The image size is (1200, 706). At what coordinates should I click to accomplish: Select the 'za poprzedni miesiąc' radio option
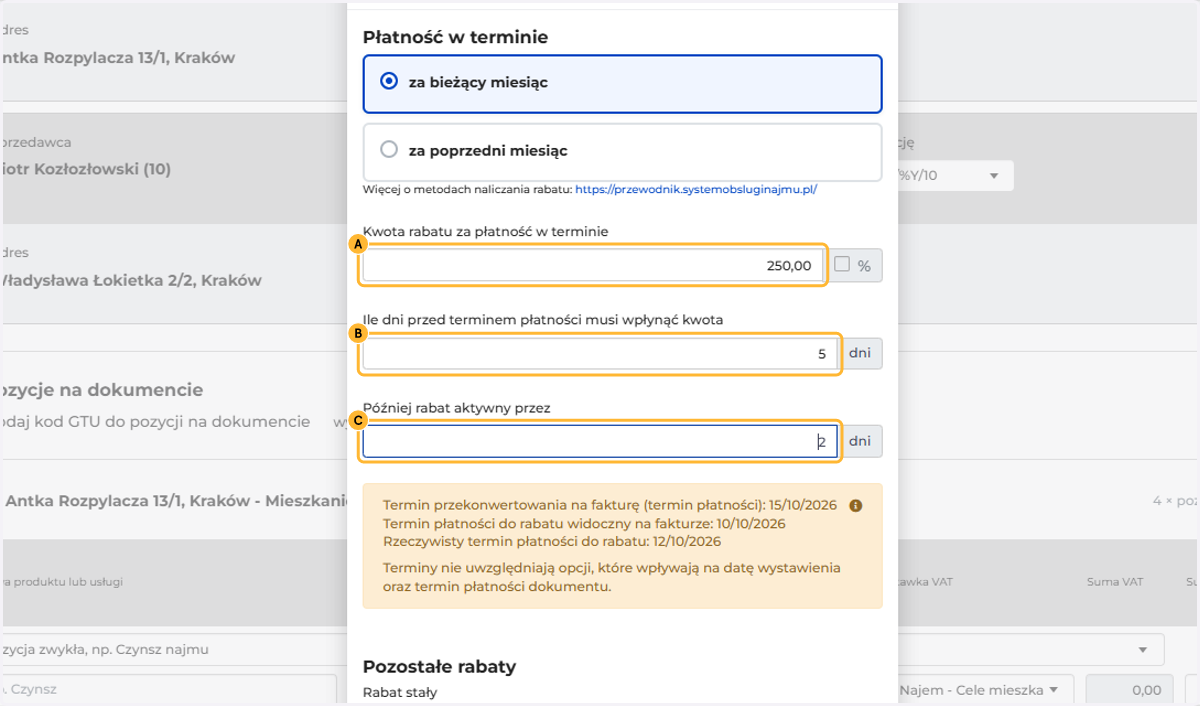point(622,151)
